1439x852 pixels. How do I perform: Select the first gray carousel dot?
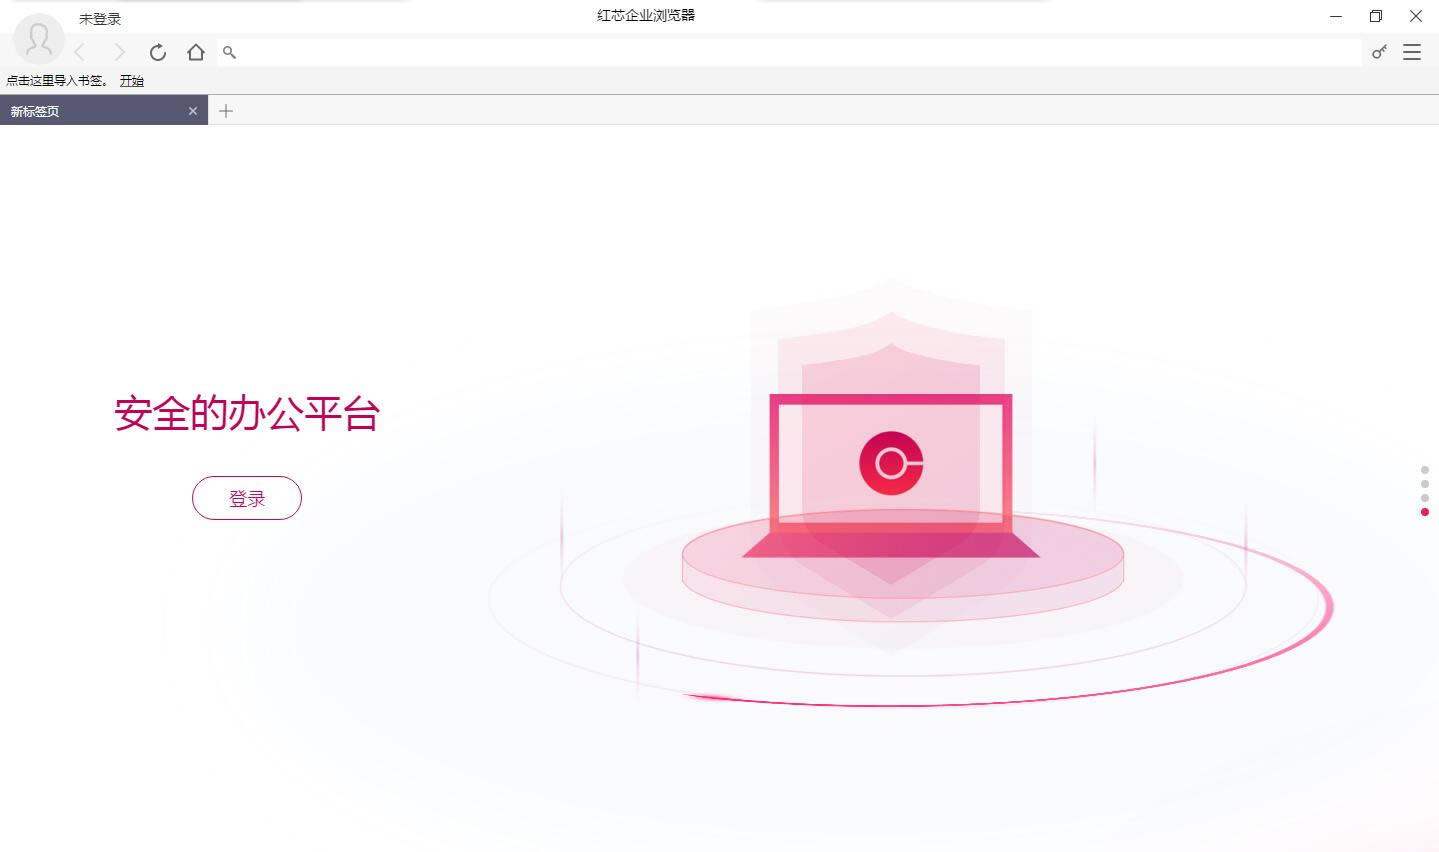pyautogui.click(x=1425, y=470)
